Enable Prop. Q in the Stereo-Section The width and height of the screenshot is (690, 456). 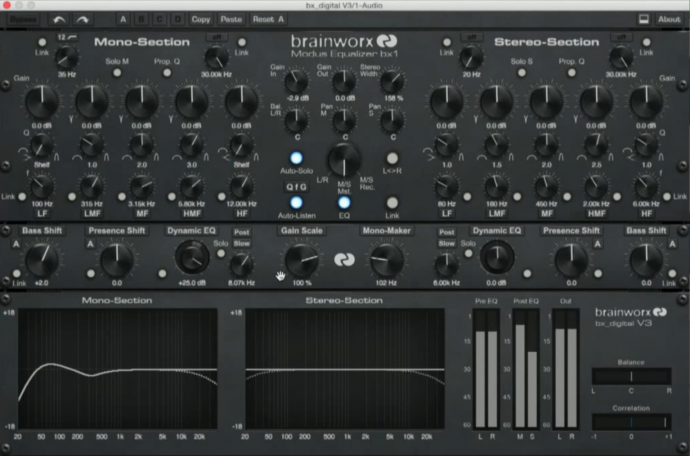click(572, 73)
